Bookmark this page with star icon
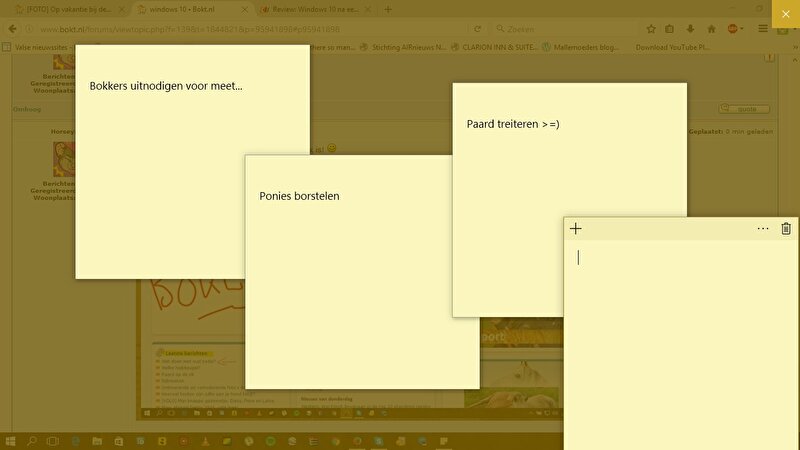This screenshot has height=450, width=800. click(651, 29)
